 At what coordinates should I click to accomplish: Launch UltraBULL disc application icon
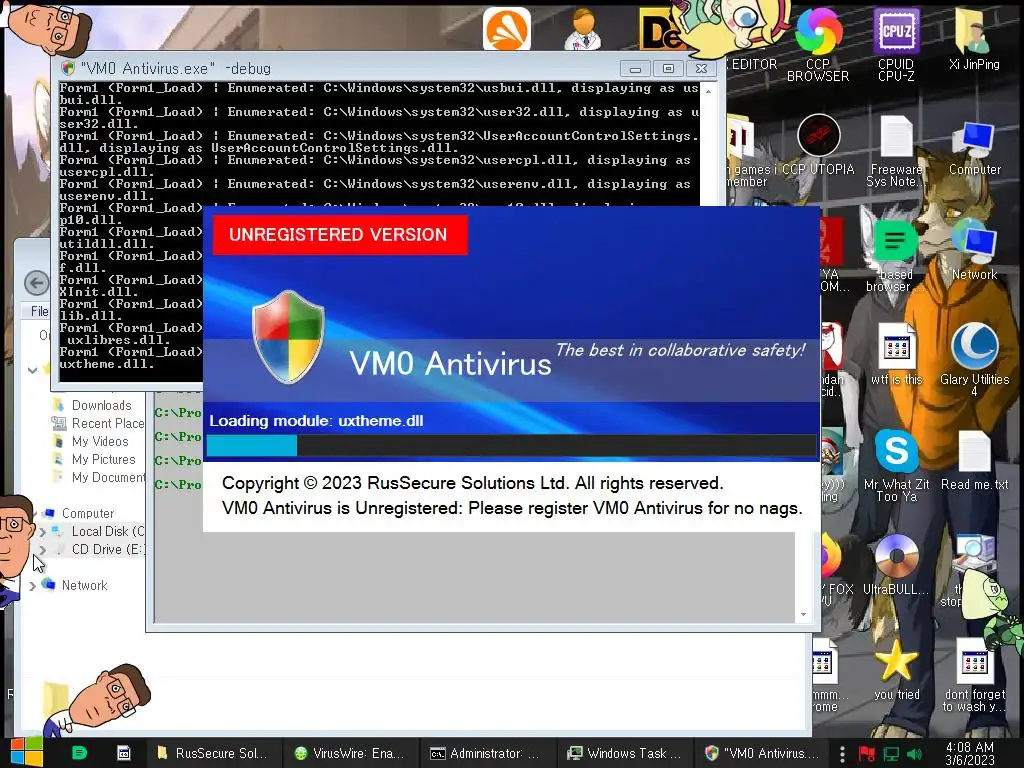(x=896, y=565)
